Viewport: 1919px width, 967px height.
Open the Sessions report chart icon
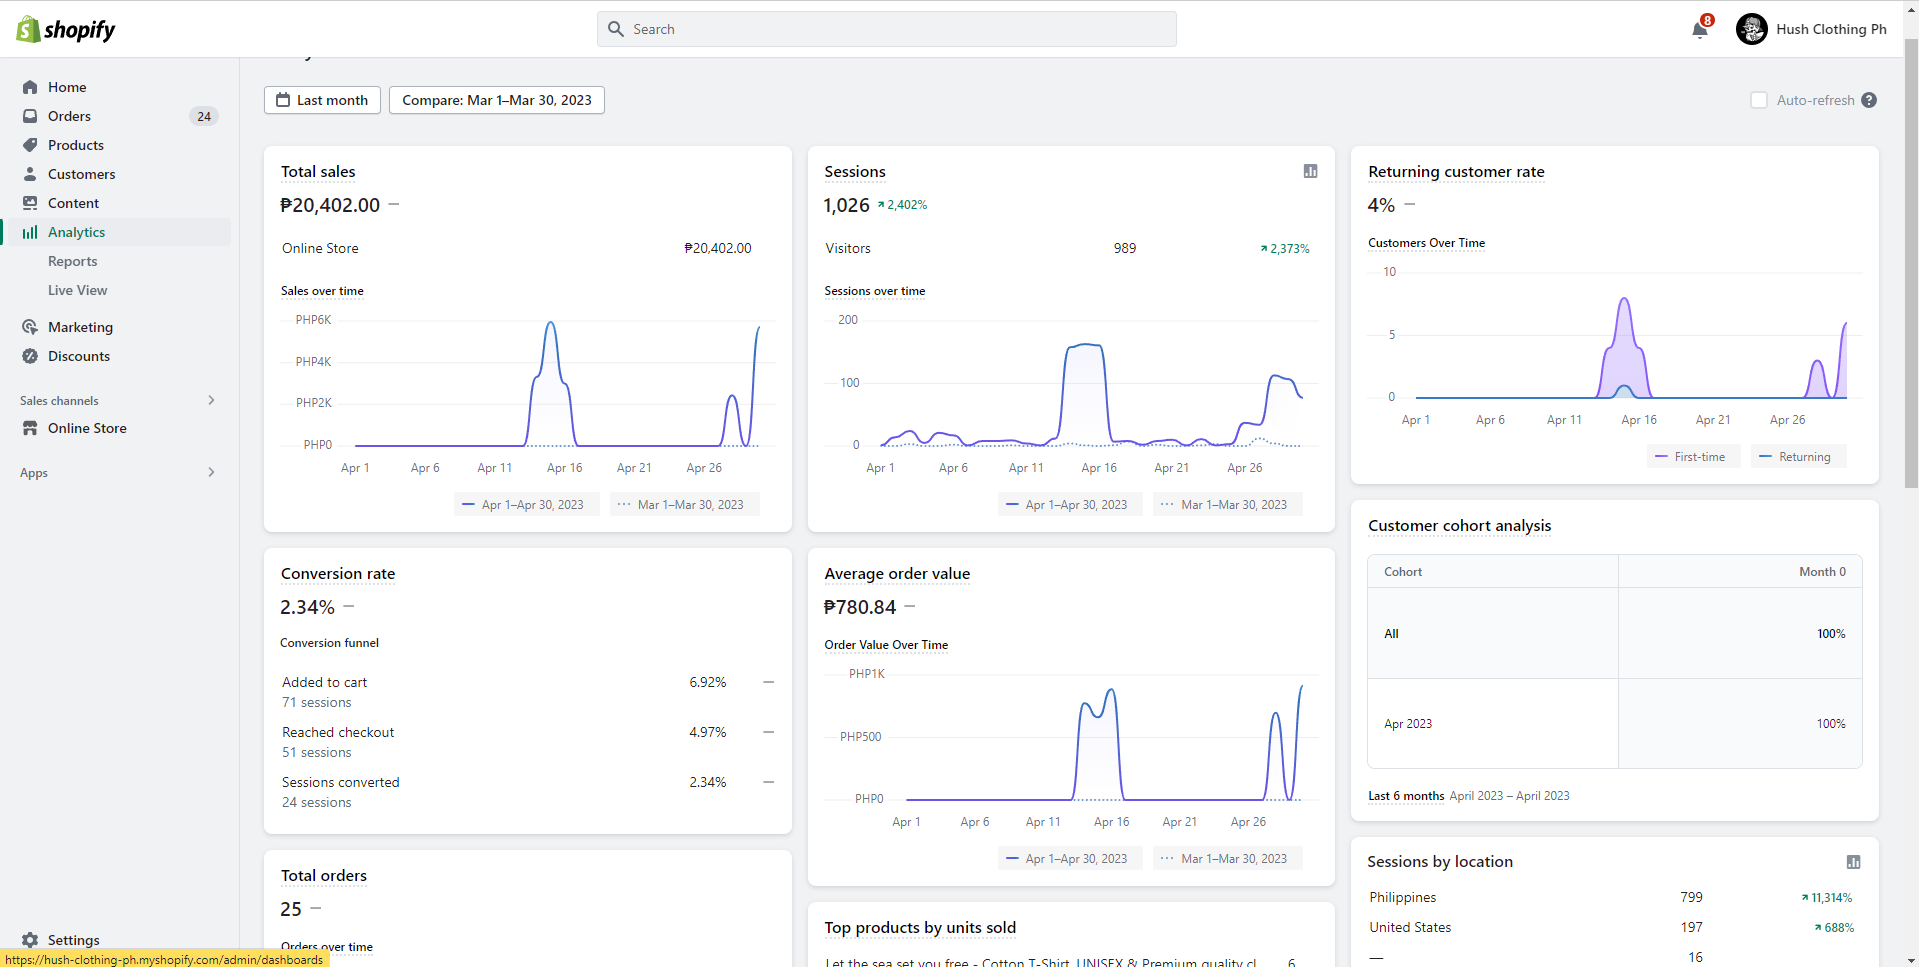(x=1310, y=171)
